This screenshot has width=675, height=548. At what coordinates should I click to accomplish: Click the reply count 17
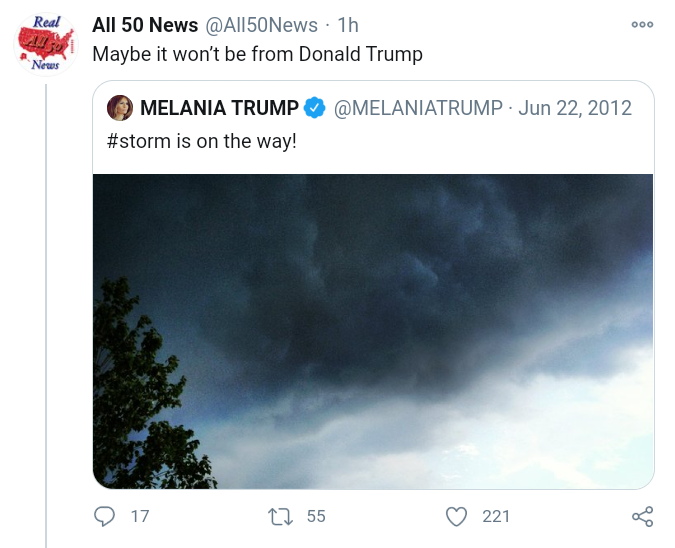tap(140, 516)
